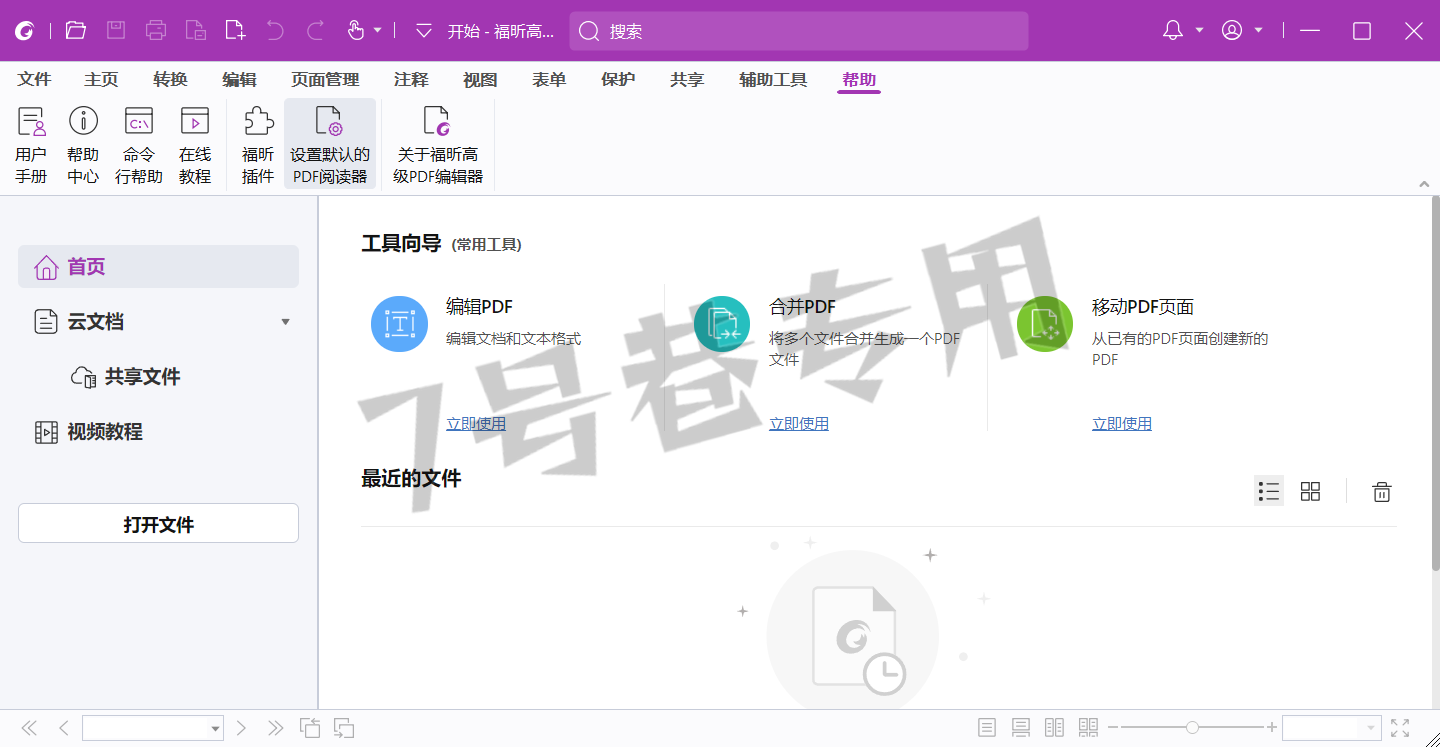Switch recent files to thumbnail grid view
1440x747 pixels.
[x=1310, y=491]
